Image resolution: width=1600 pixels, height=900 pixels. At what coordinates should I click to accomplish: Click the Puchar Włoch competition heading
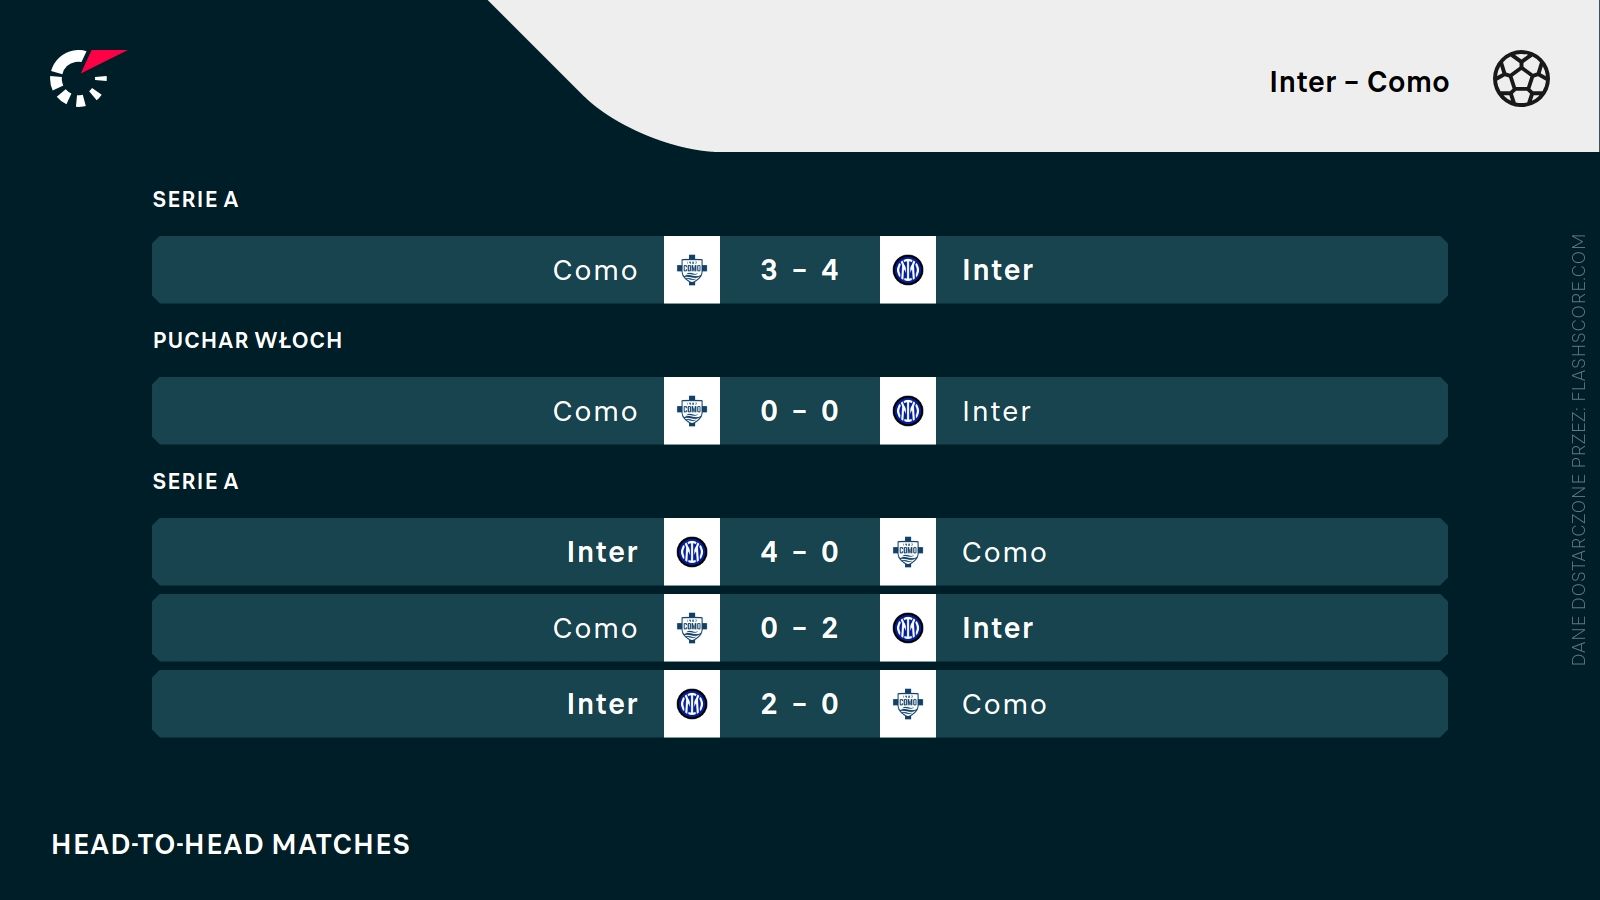tap(247, 341)
